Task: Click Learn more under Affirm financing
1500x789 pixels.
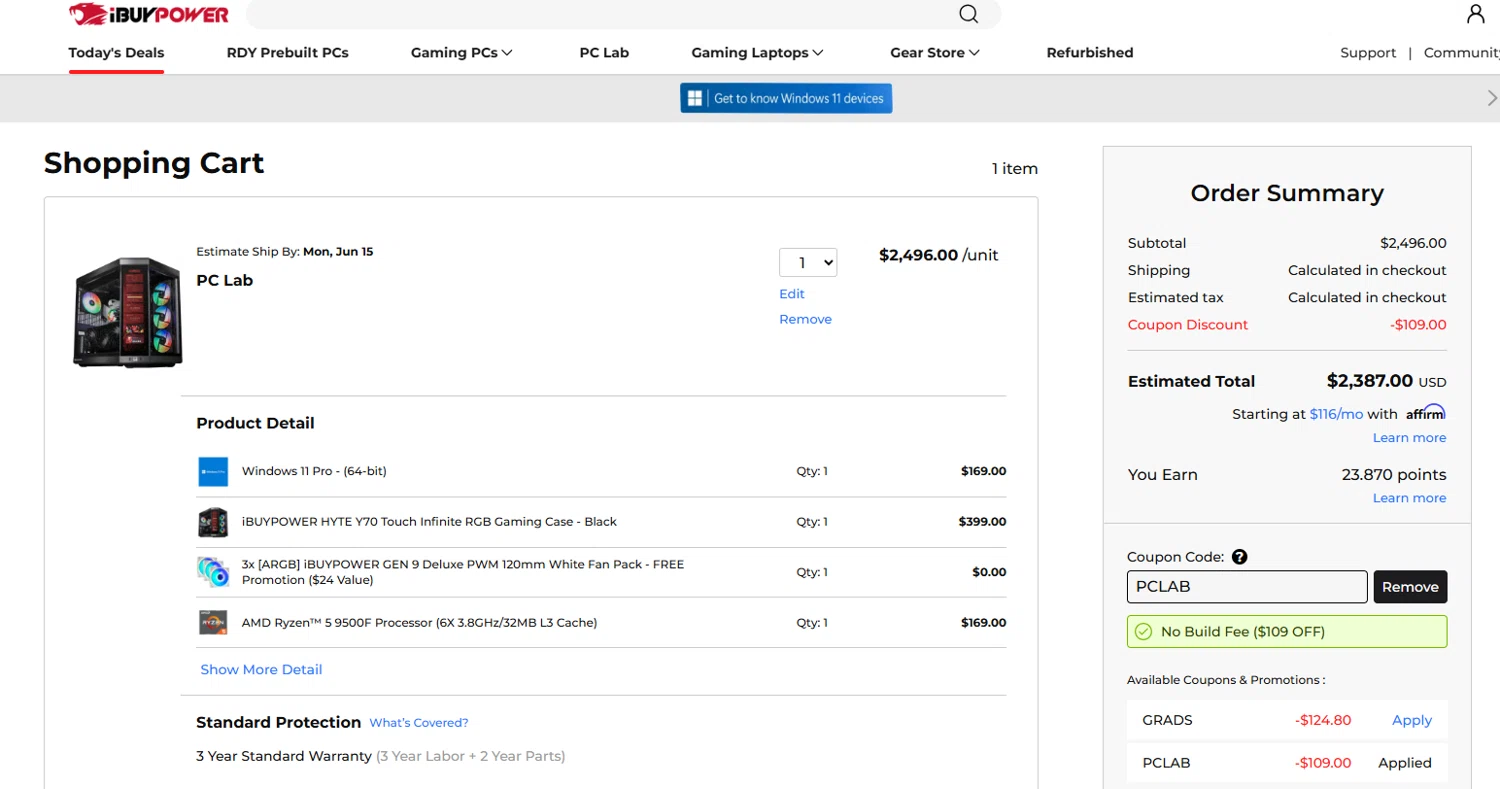Action: [x=1409, y=438]
